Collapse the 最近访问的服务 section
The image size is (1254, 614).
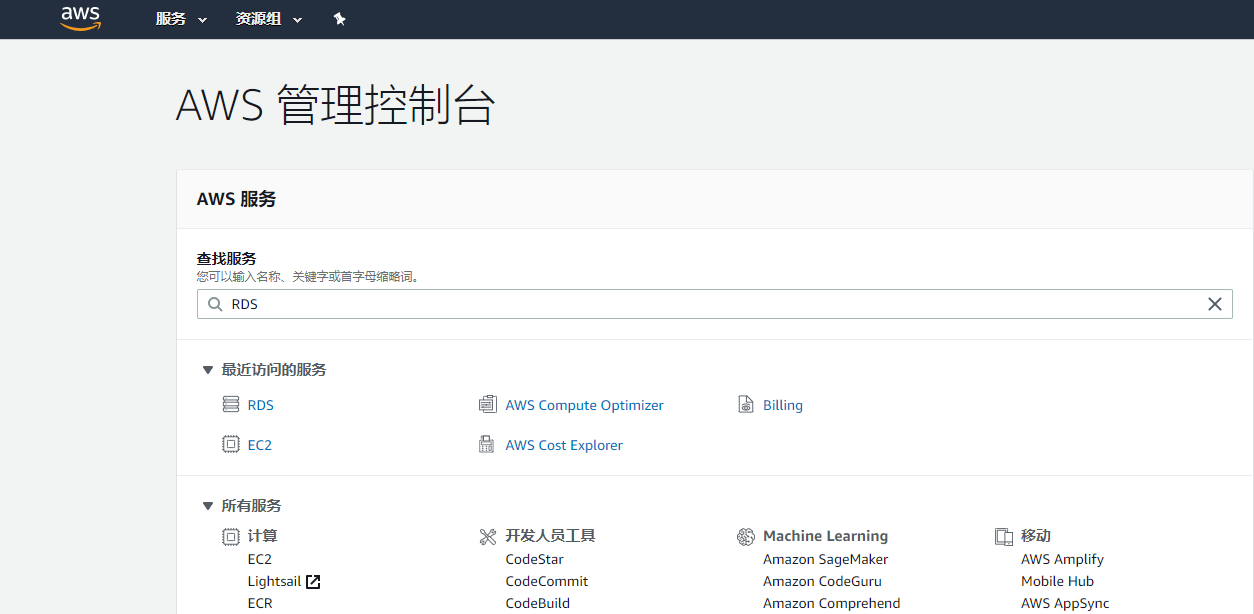click(208, 370)
